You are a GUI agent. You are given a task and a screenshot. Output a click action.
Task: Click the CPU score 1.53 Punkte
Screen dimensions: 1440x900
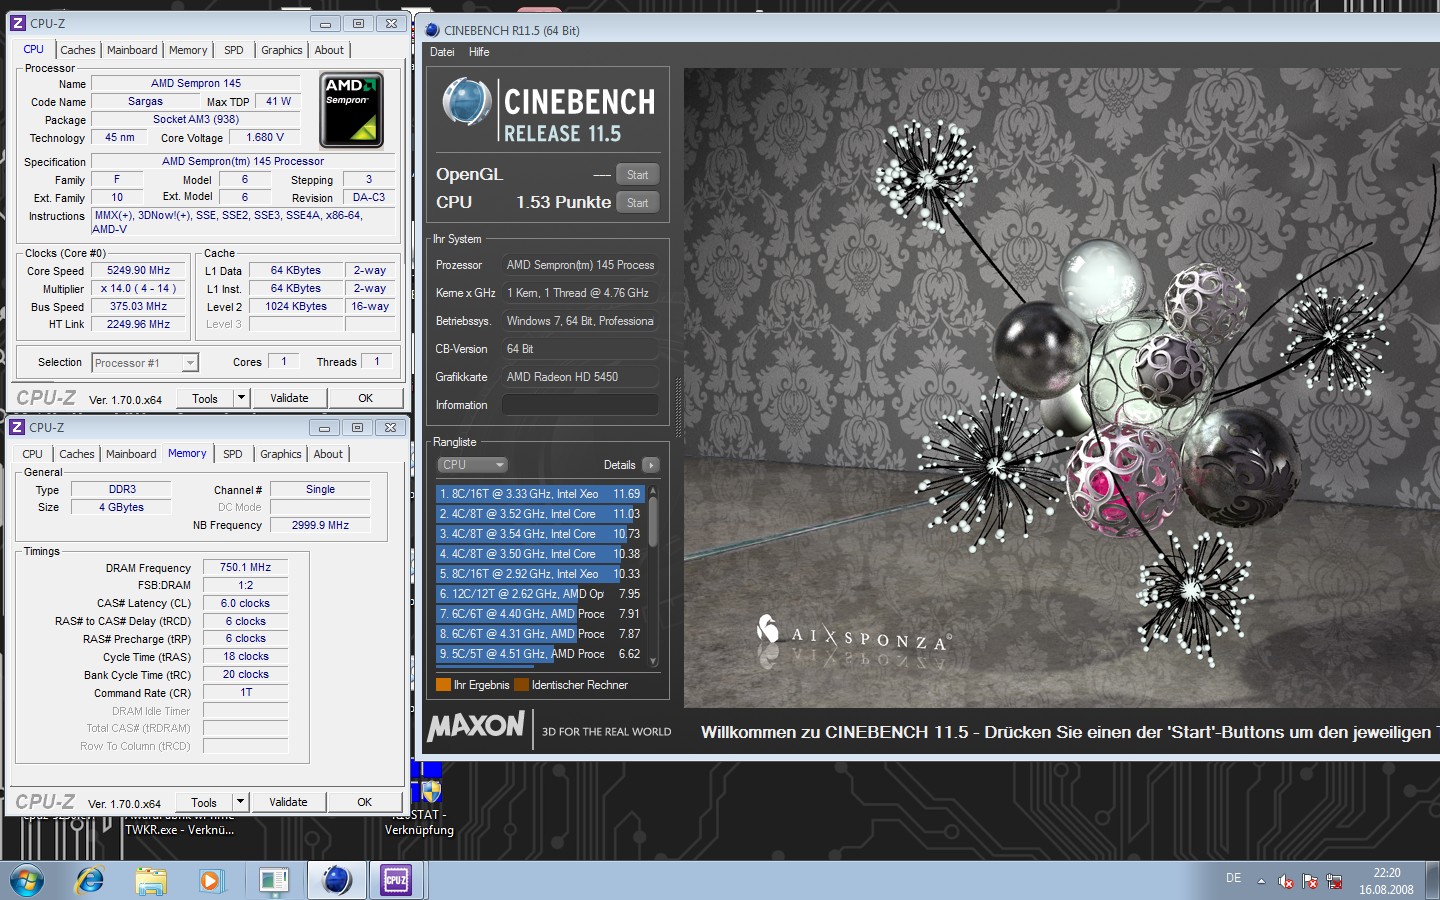563,203
